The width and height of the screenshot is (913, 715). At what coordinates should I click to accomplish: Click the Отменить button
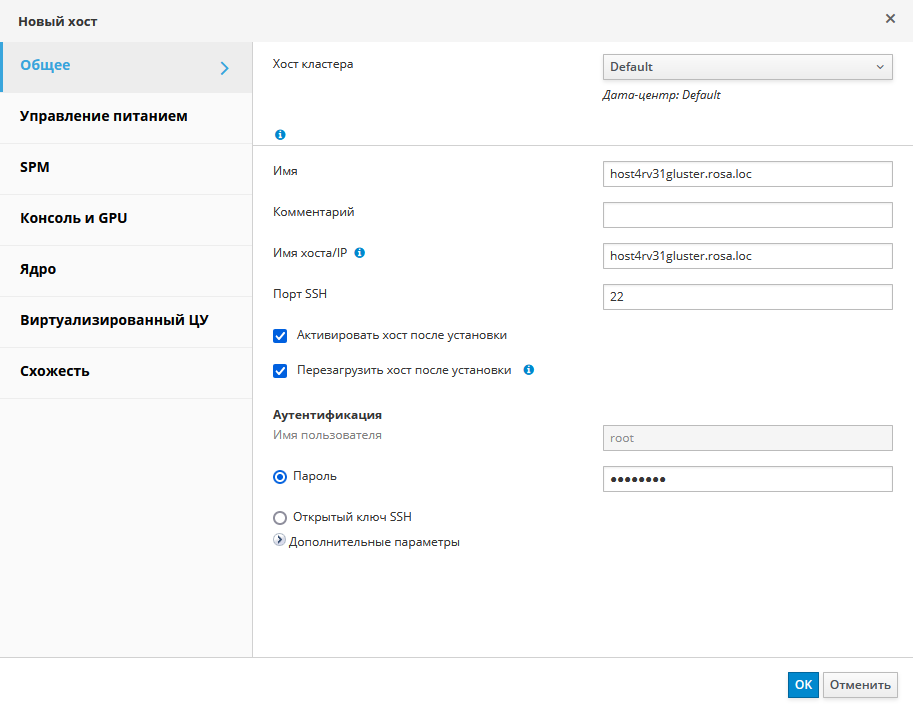click(860, 685)
